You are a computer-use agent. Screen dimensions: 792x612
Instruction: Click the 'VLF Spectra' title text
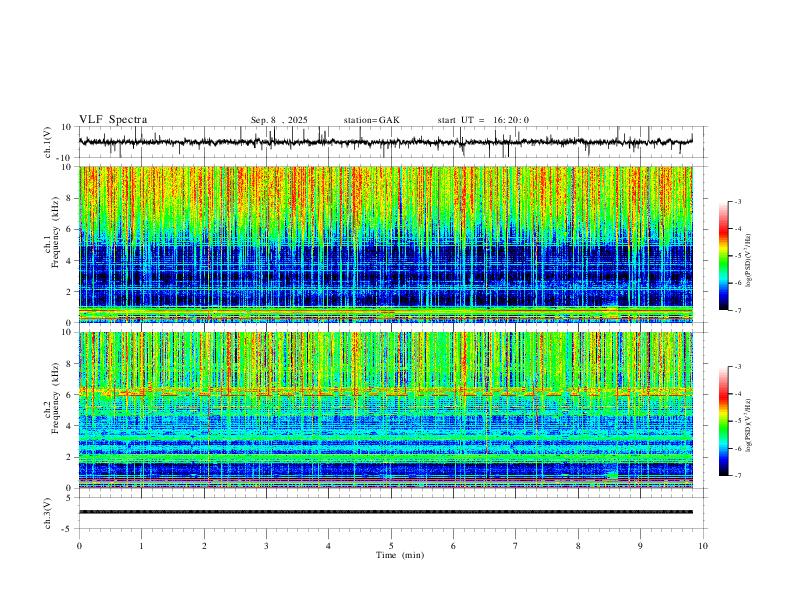coord(113,120)
